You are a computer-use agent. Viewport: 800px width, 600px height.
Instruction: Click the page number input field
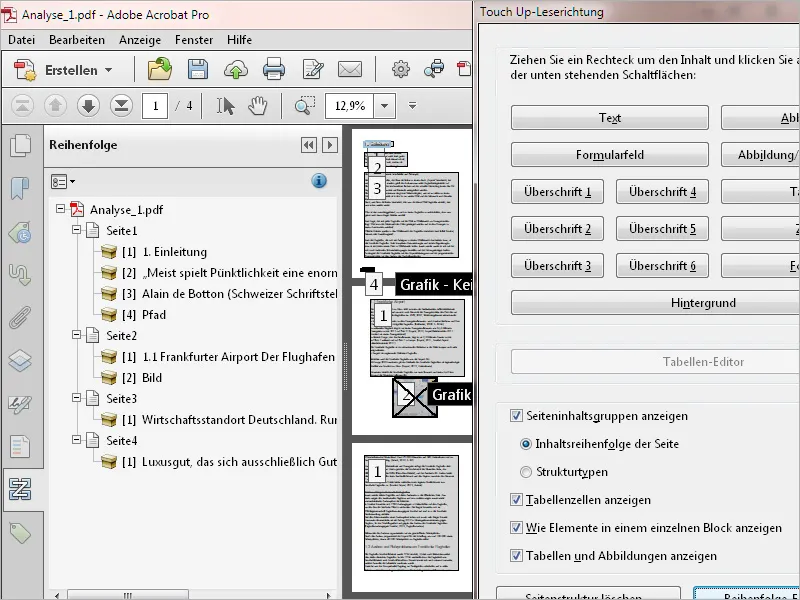(x=155, y=106)
